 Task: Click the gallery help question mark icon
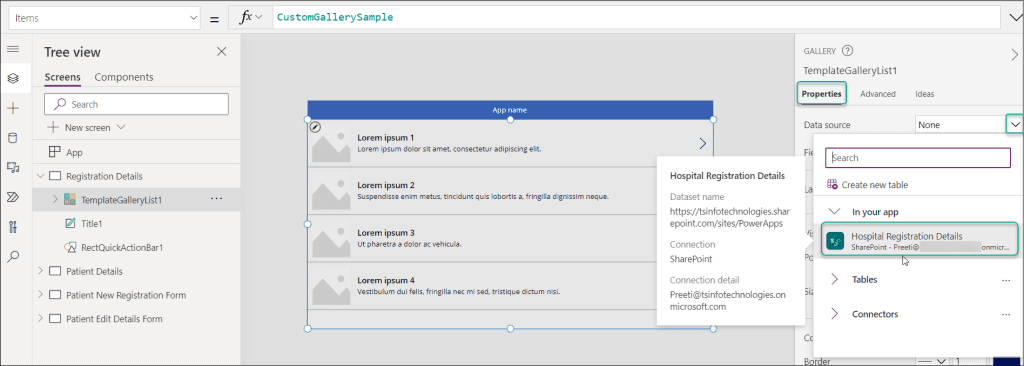click(x=848, y=51)
